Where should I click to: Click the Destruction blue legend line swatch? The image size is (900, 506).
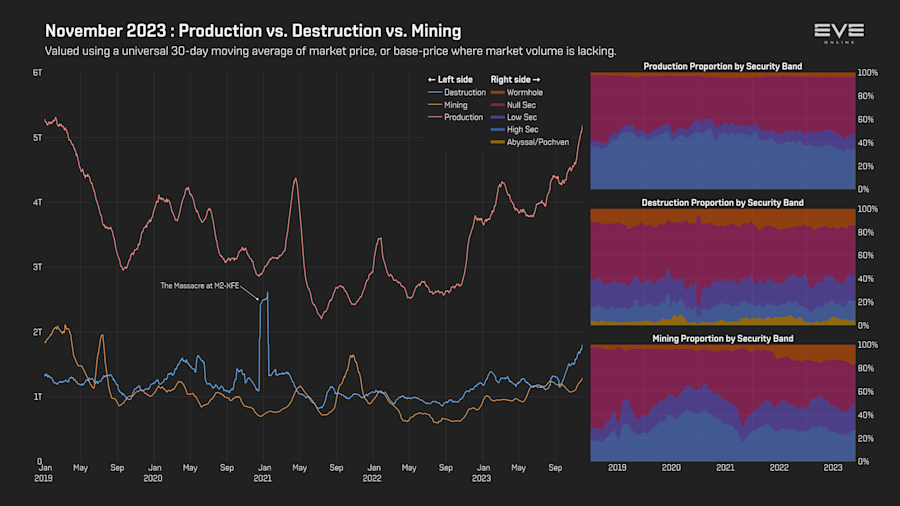tap(435, 92)
